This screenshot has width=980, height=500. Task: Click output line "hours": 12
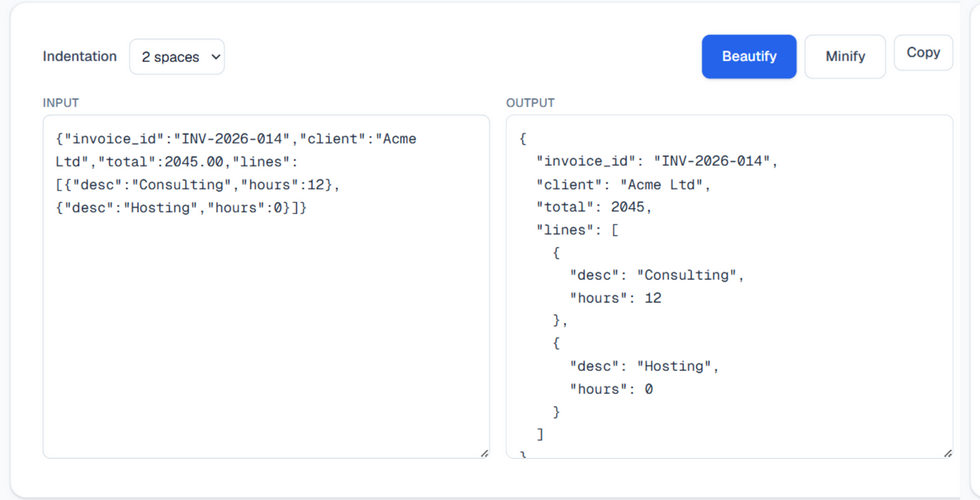tap(615, 298)
